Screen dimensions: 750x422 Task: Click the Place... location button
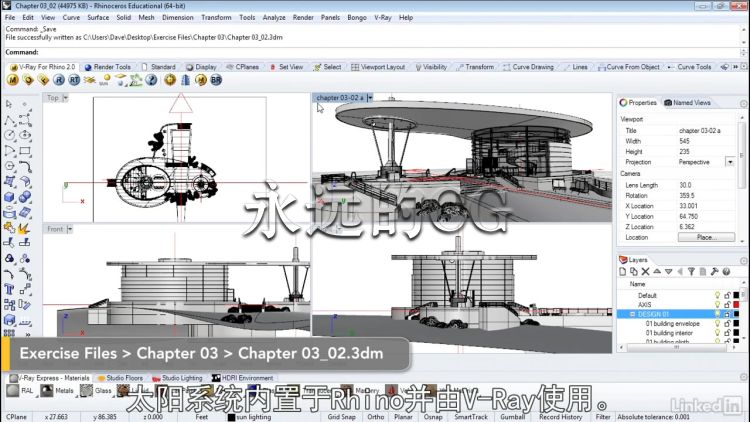706,237
